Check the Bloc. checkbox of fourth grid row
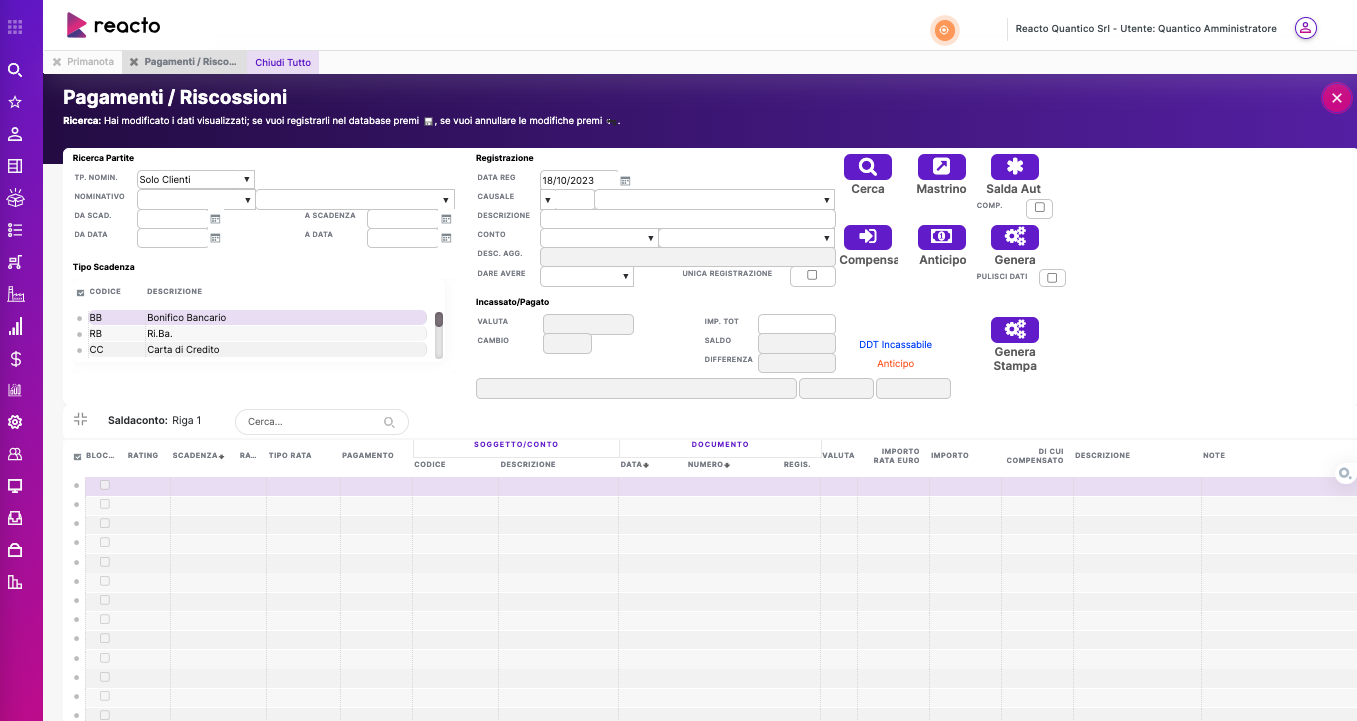Viewport: 1357px width, 721px height. 105,542
